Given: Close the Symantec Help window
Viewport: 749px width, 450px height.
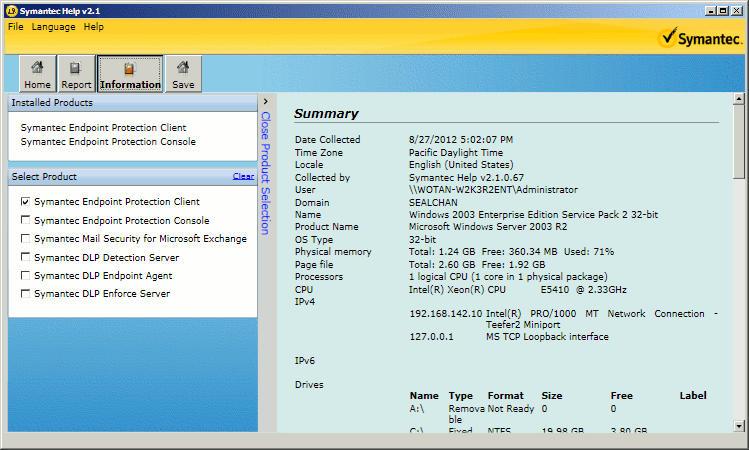Looking at the screenshot, I should [x=737, y=11].
